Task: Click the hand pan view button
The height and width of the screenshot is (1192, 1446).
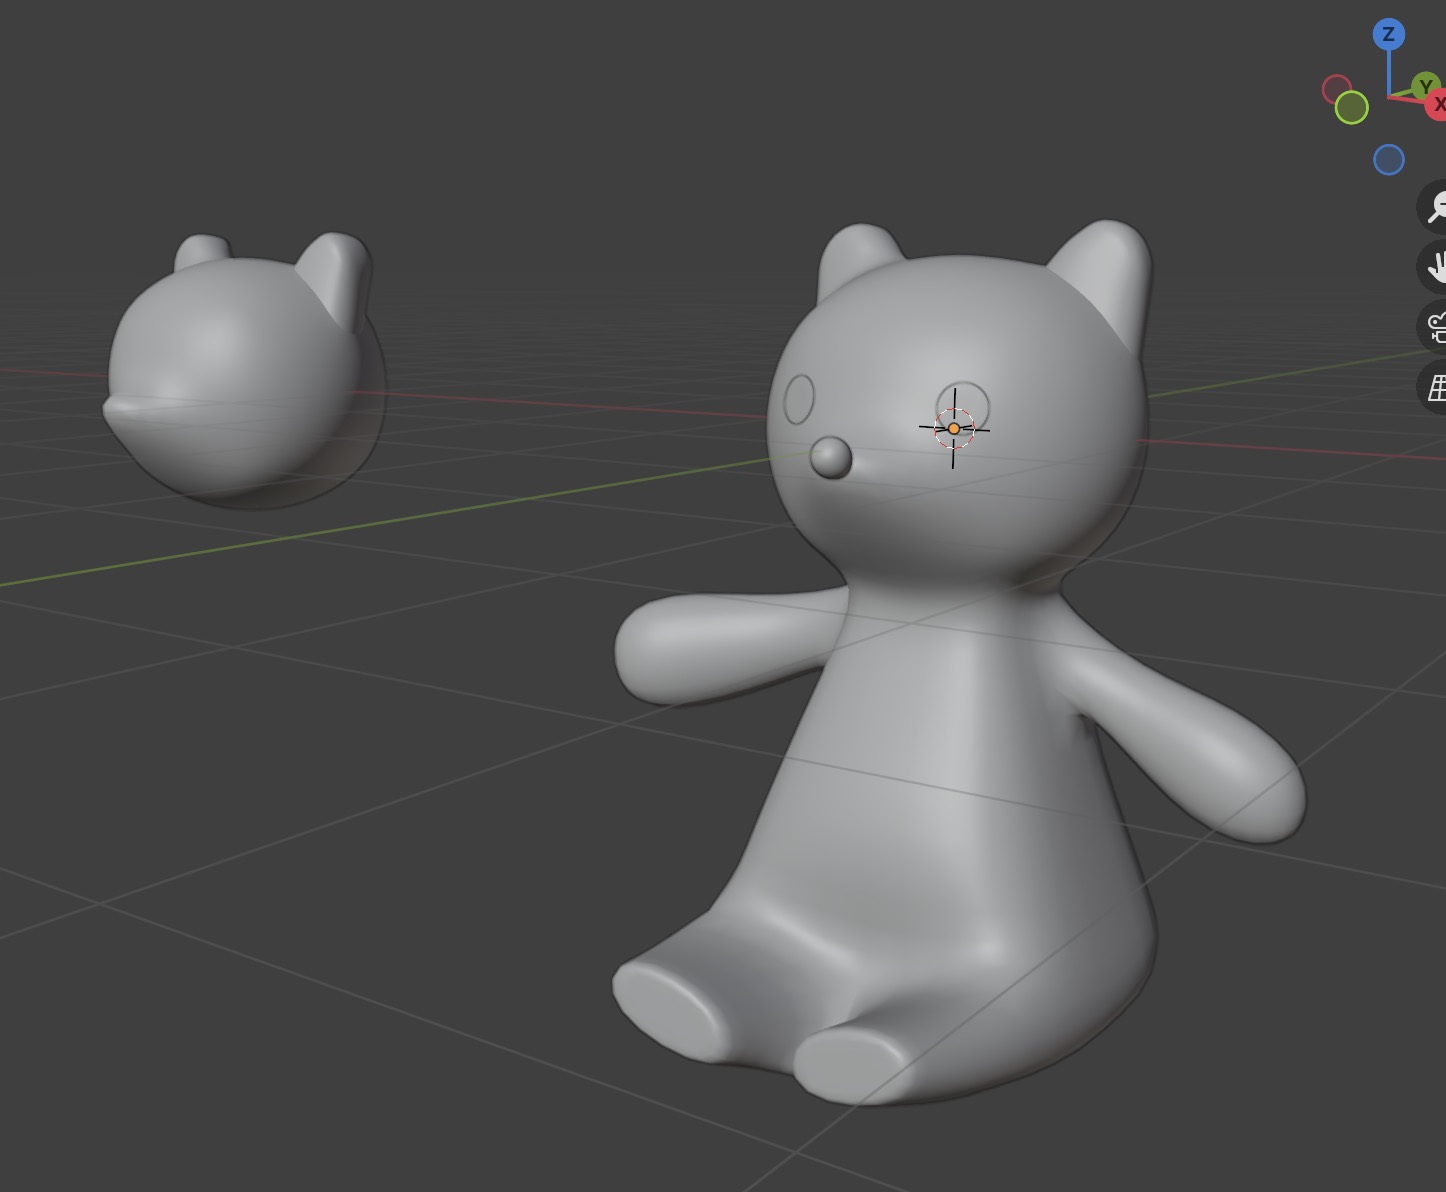Action: [1435, 267]
